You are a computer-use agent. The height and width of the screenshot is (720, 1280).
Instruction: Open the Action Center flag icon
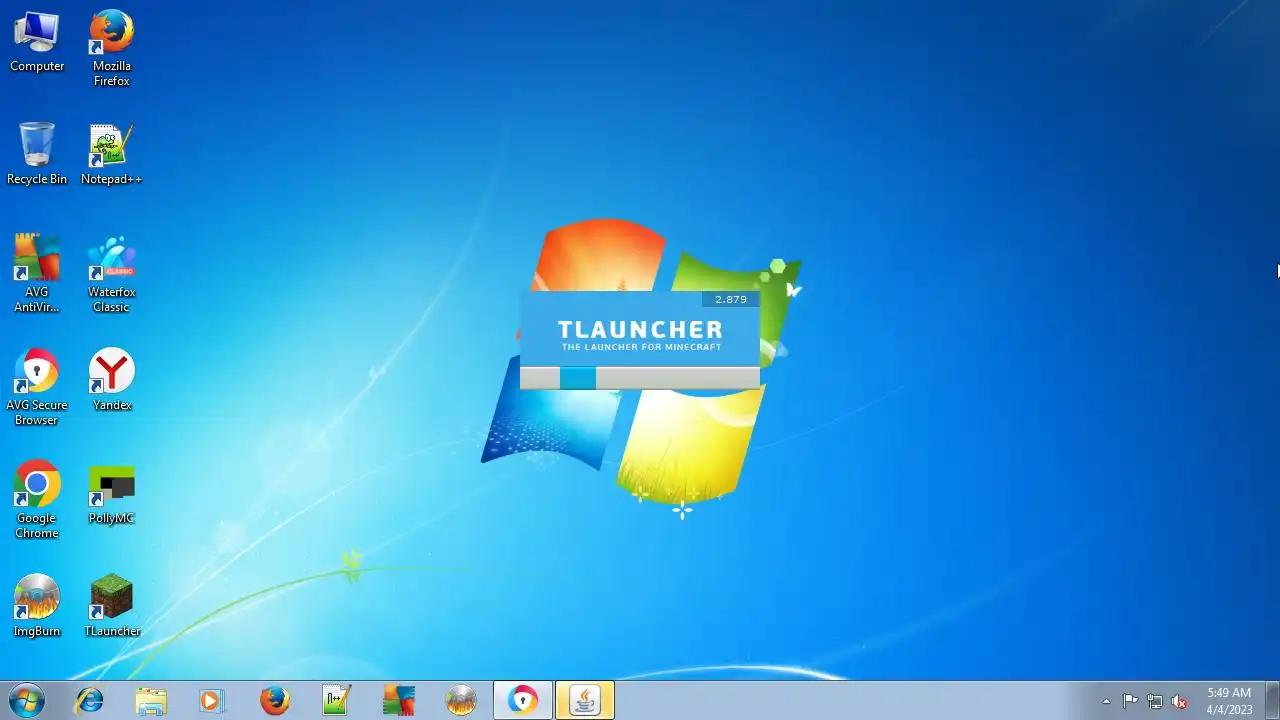click(1130, 701)
